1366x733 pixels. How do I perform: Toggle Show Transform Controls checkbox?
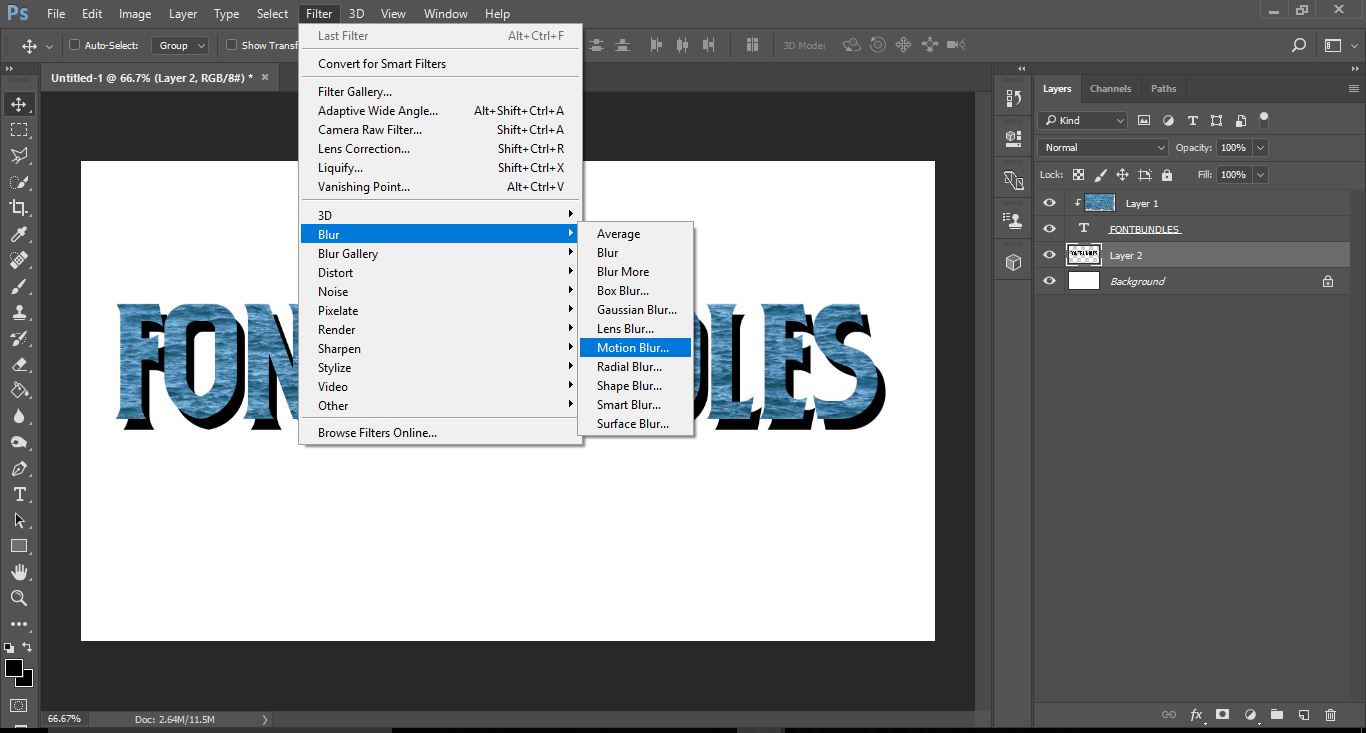point(232,45)
